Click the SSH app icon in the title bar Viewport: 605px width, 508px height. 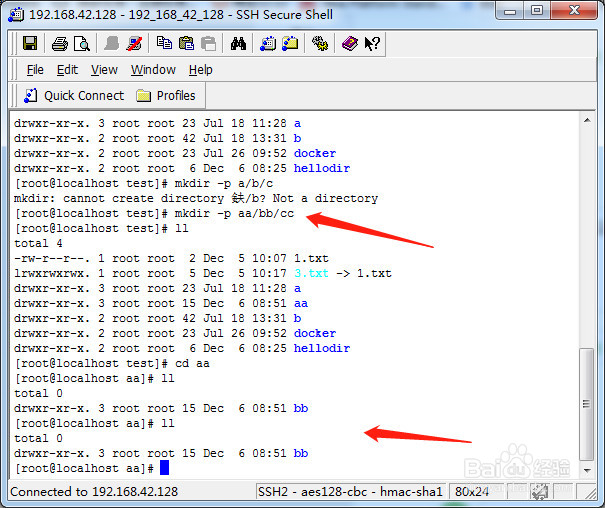coord(16,15)
